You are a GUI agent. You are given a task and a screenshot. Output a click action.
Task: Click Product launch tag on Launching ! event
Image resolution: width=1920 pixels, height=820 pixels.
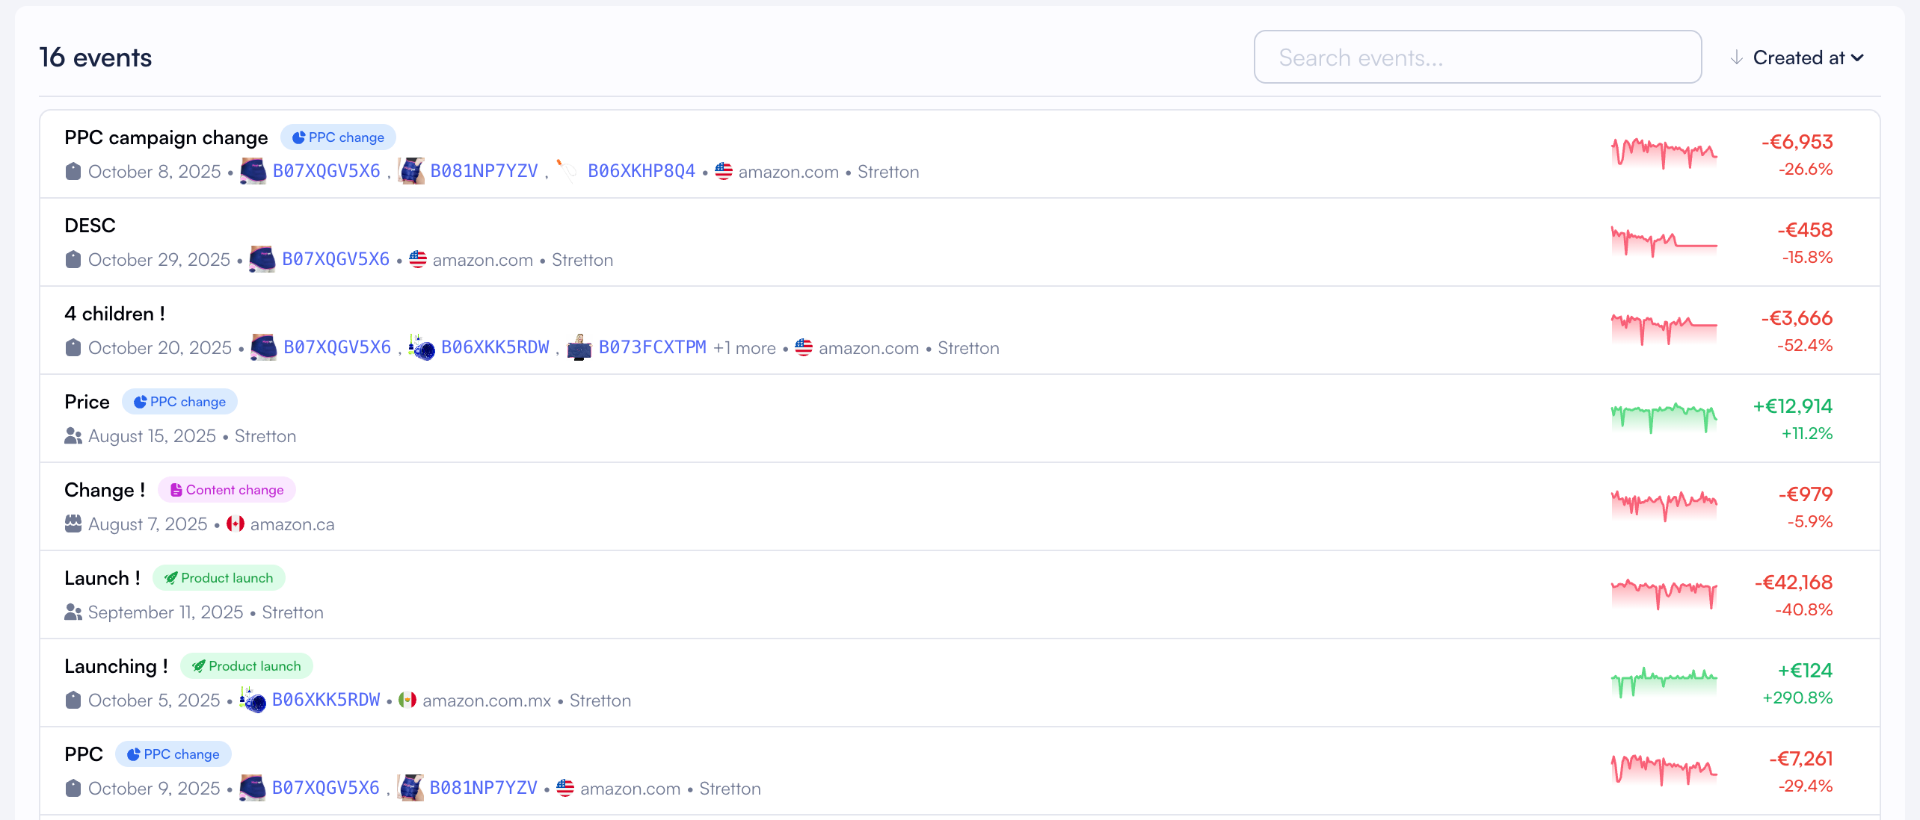point(247,665)
